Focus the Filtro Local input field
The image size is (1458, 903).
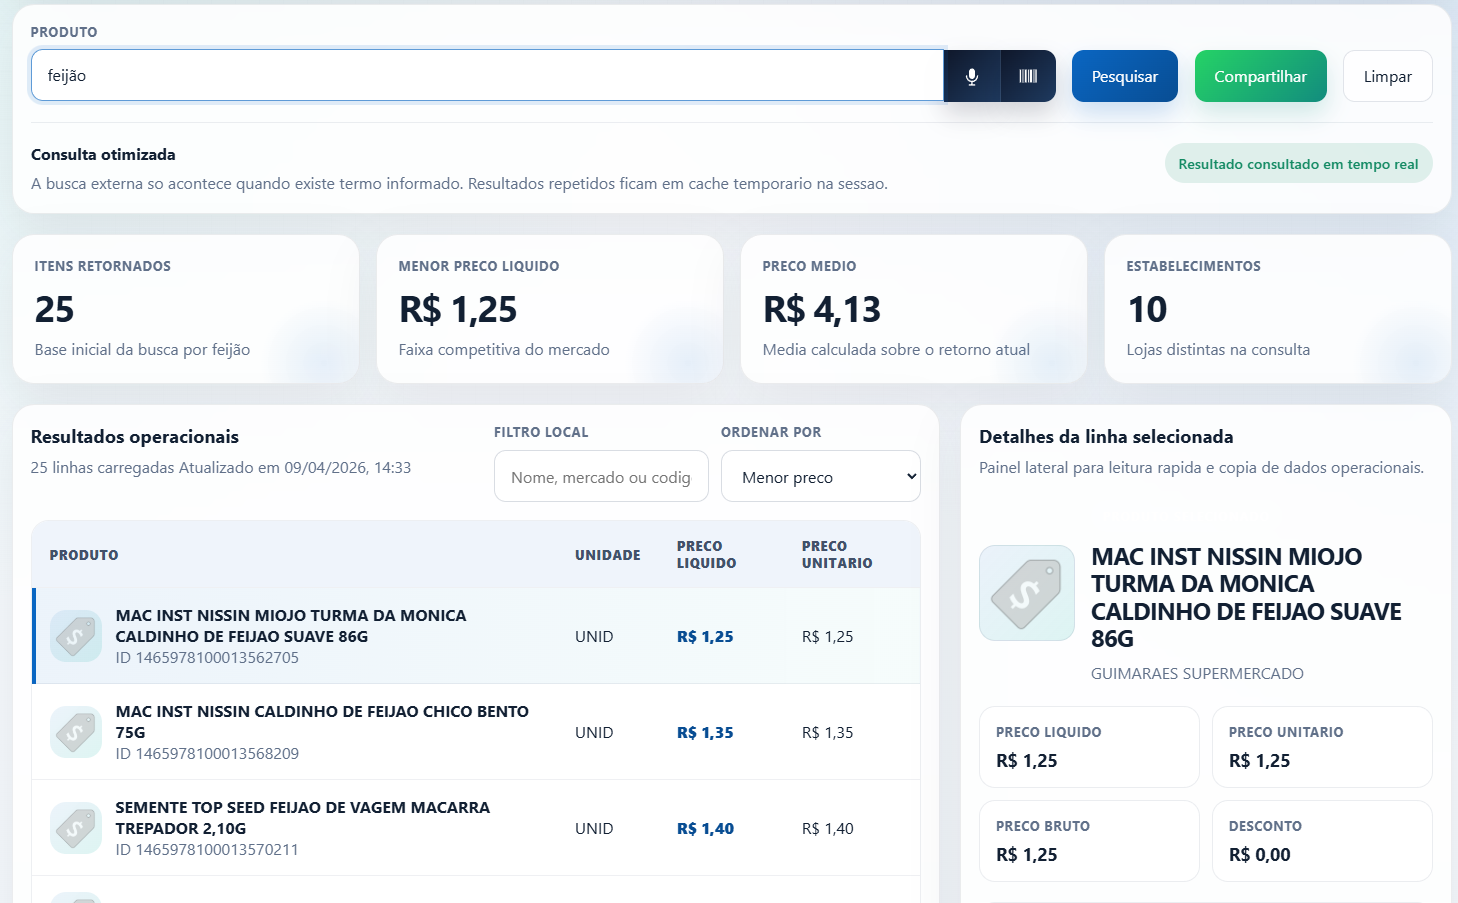(601, 476)
